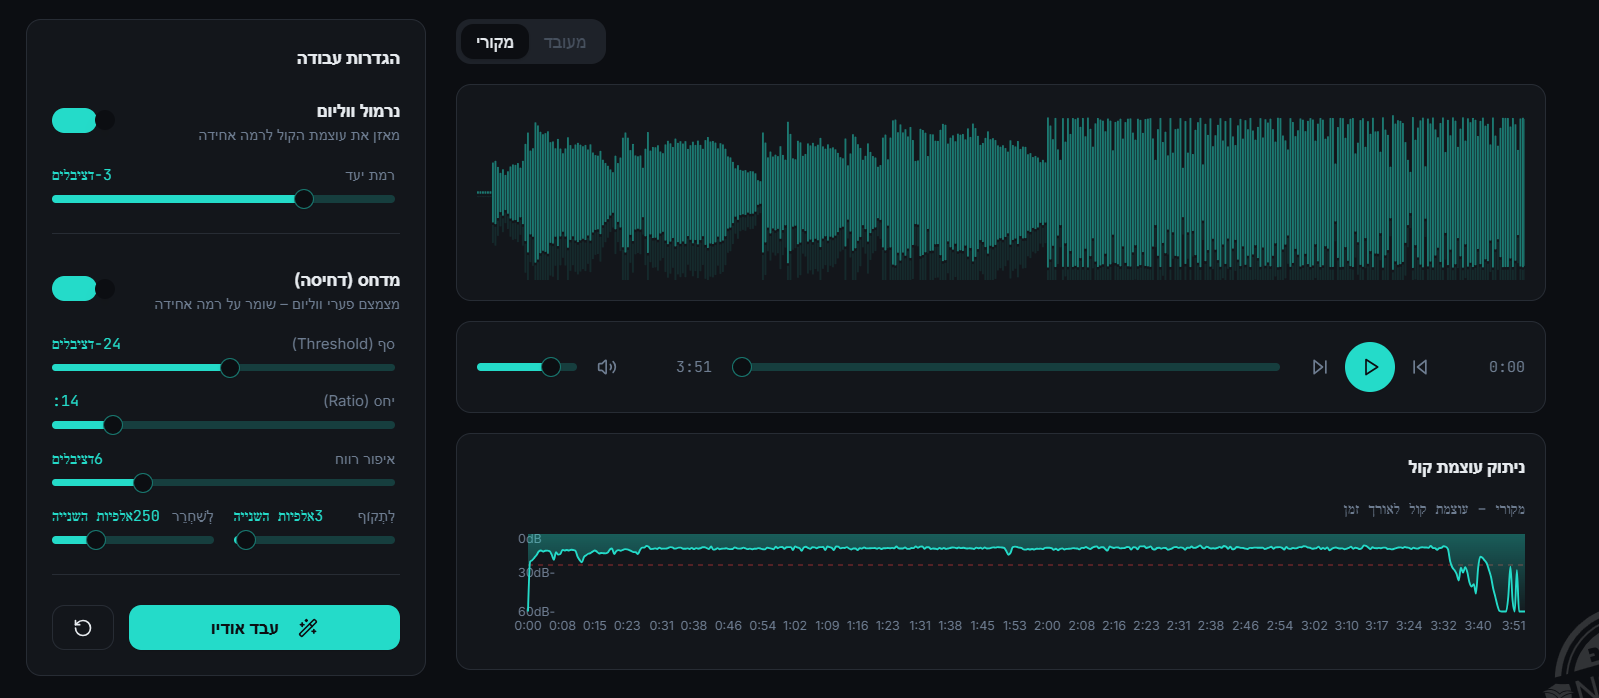Click the Ratio slider handle

tap(113, 425)
